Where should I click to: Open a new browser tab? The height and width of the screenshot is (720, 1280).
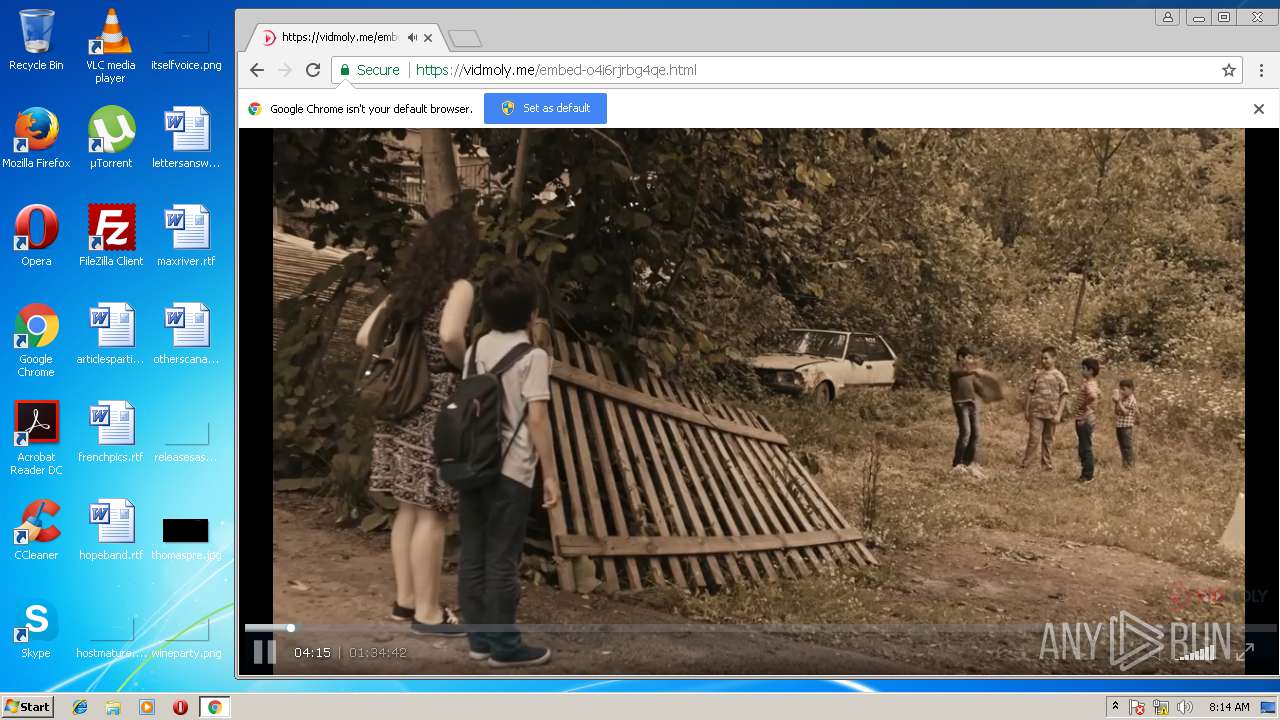(465, 38)
